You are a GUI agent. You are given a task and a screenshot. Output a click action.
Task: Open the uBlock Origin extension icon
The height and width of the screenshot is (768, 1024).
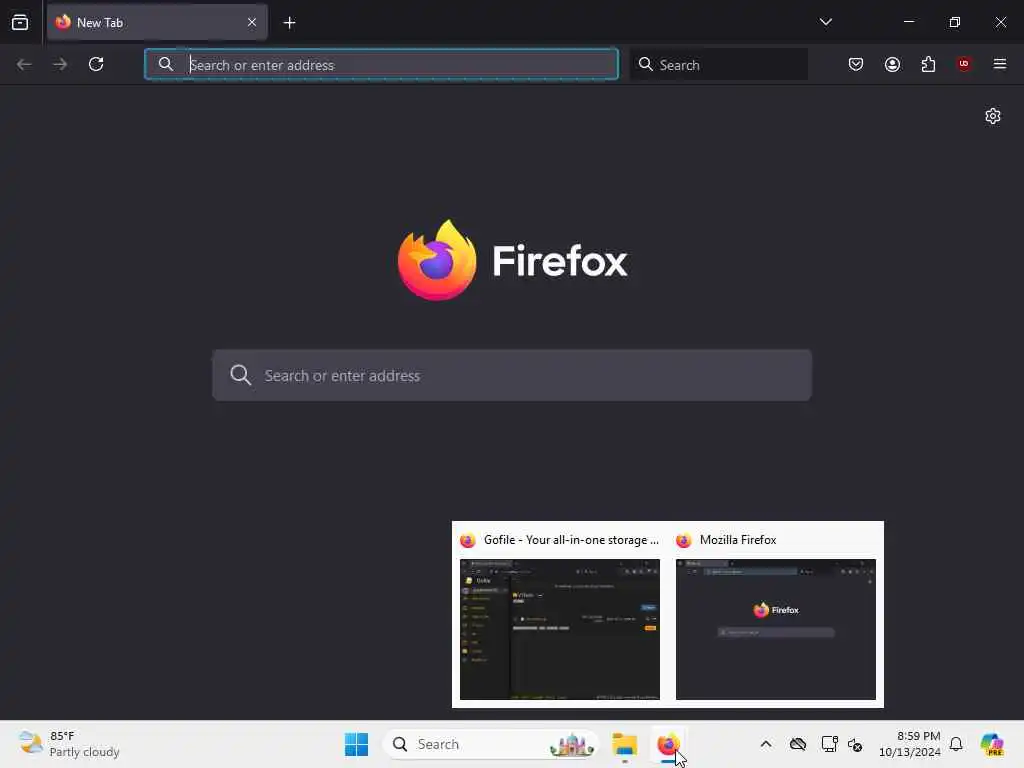coord(964,64)
